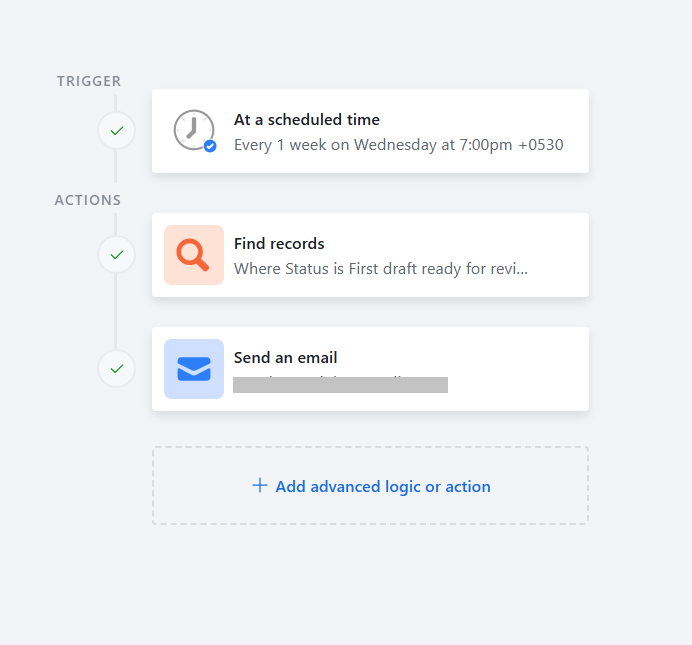This screenshot has width=692, height=645.
Task: Click the "Where Status is First draft" condition text
Action: [380, 269]
